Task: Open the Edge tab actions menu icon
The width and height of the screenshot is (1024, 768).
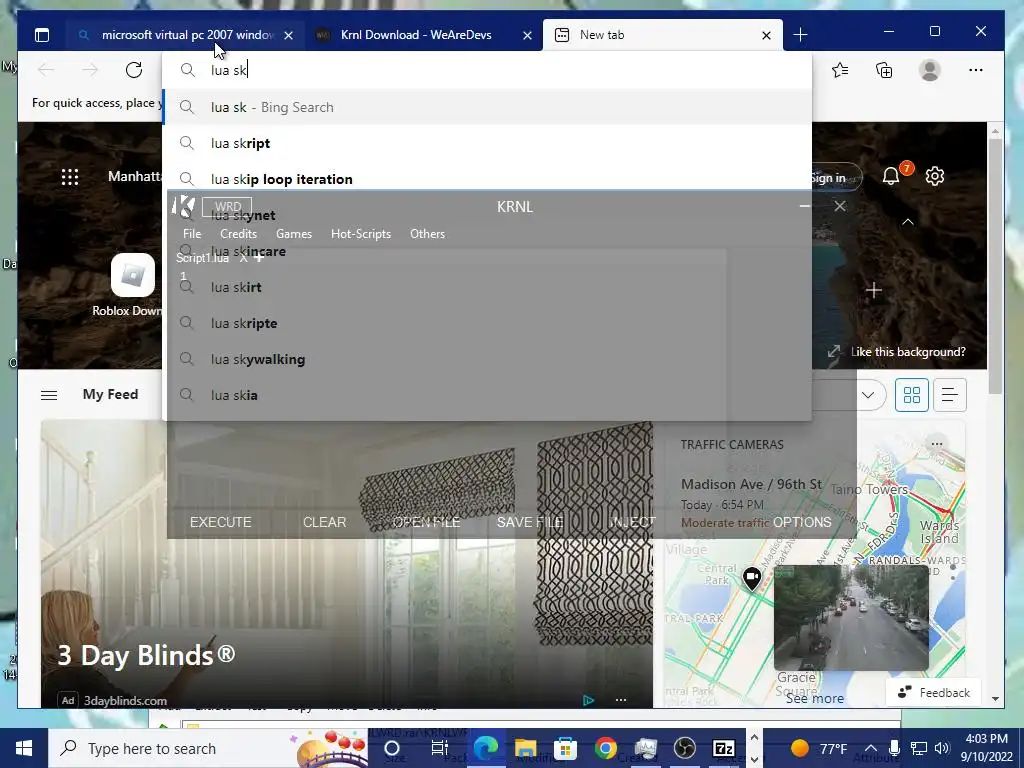Action: point(42,35)
